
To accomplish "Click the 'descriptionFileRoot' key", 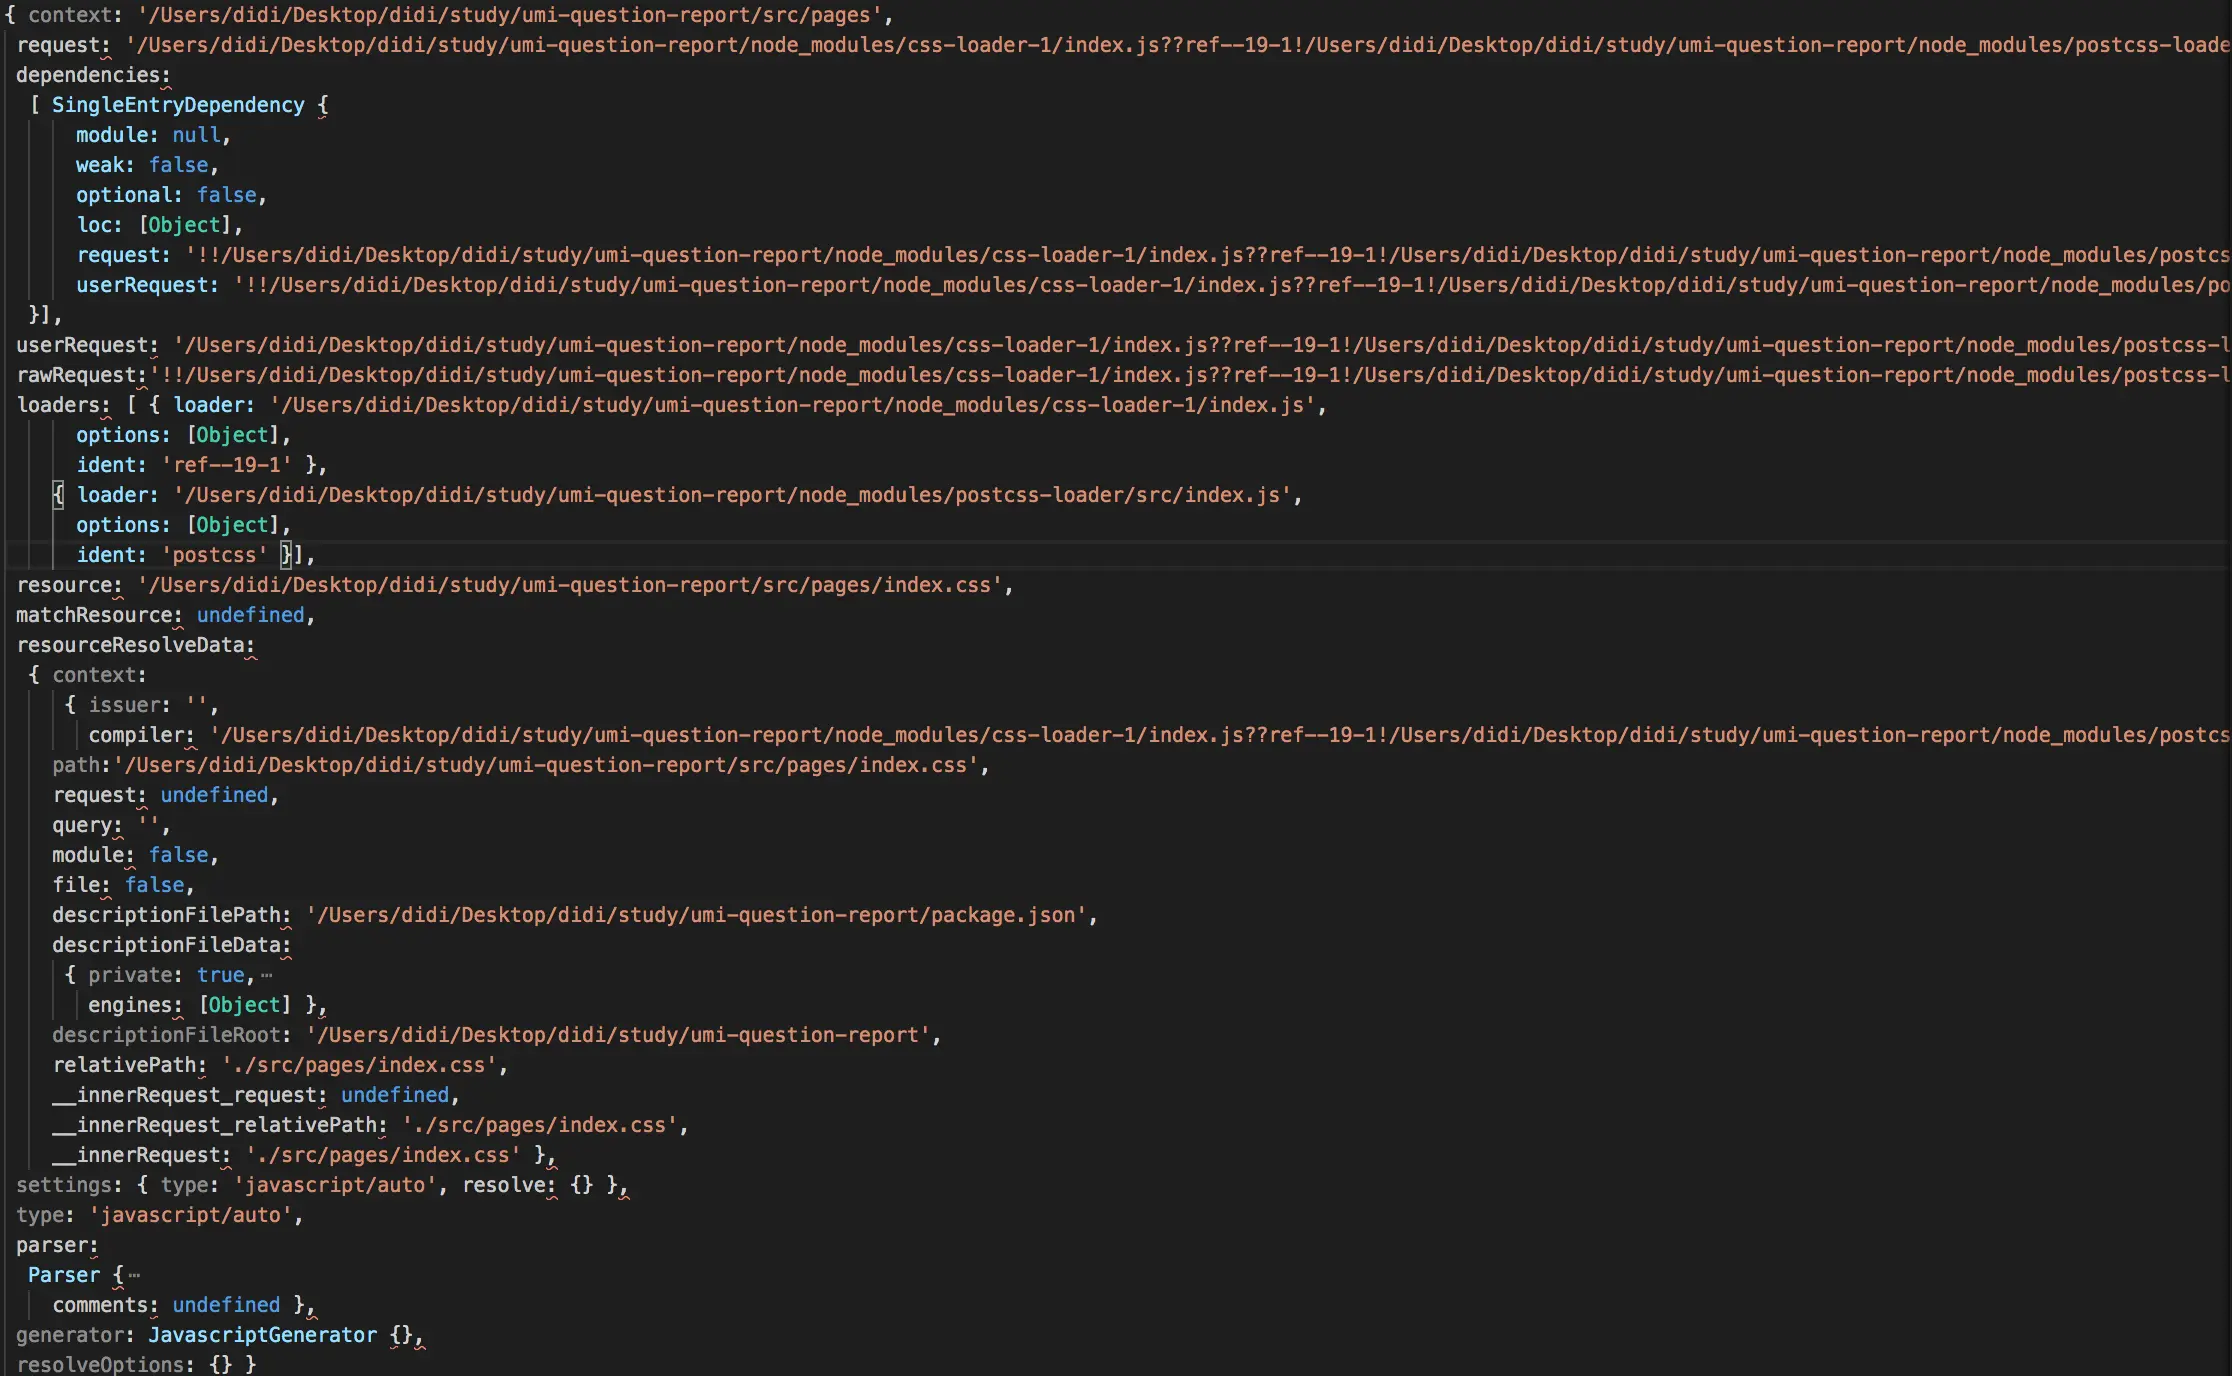I will click(x=167, y=1035).
